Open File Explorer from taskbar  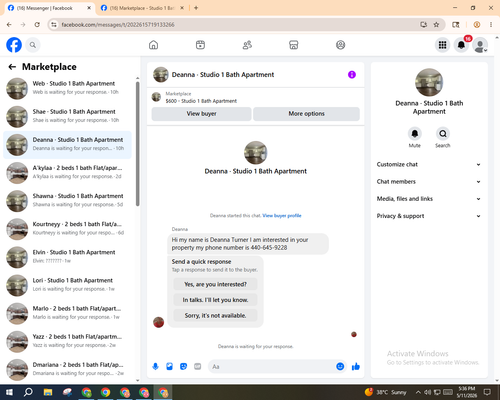tap(48, 392)
